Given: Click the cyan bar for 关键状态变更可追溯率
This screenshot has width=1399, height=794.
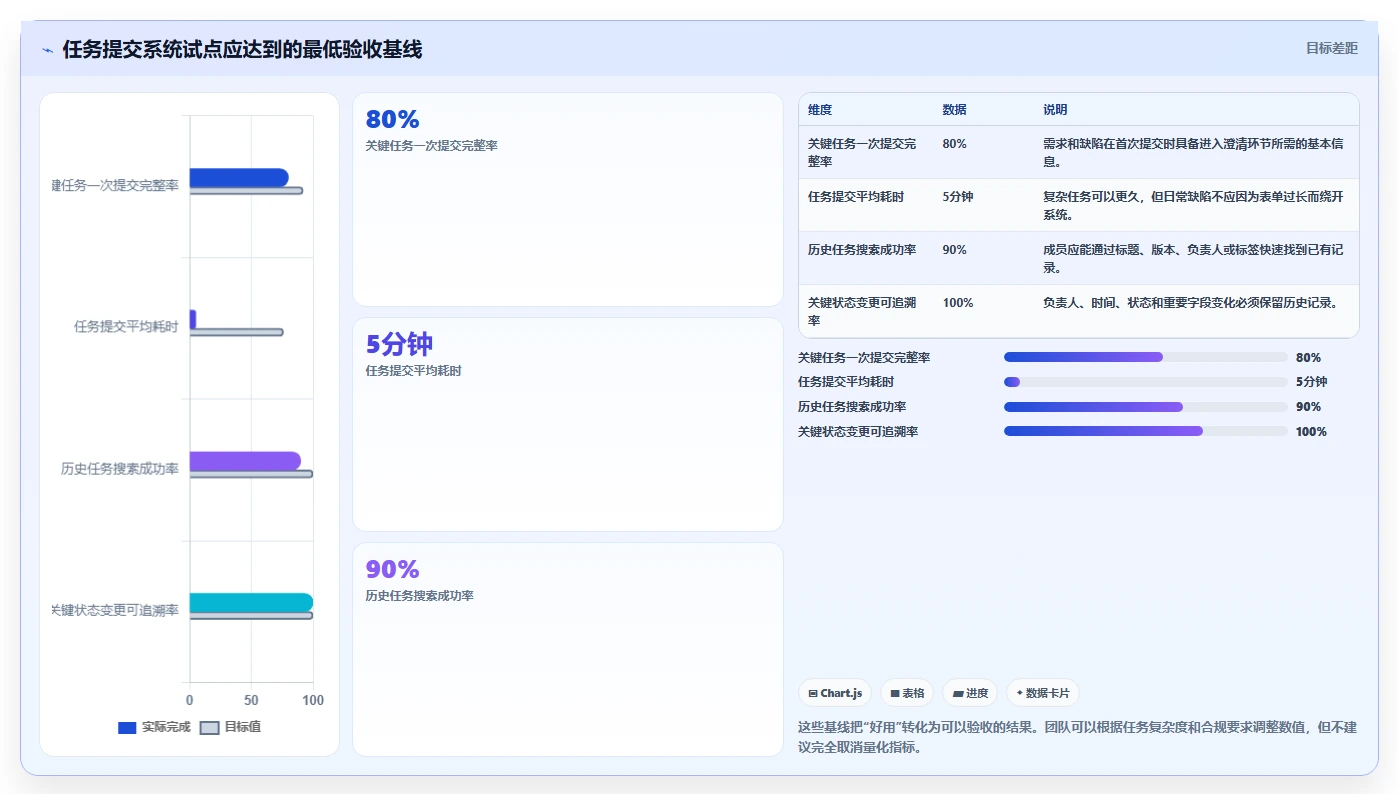Looking at the screenshot, I should click(251, 602).
